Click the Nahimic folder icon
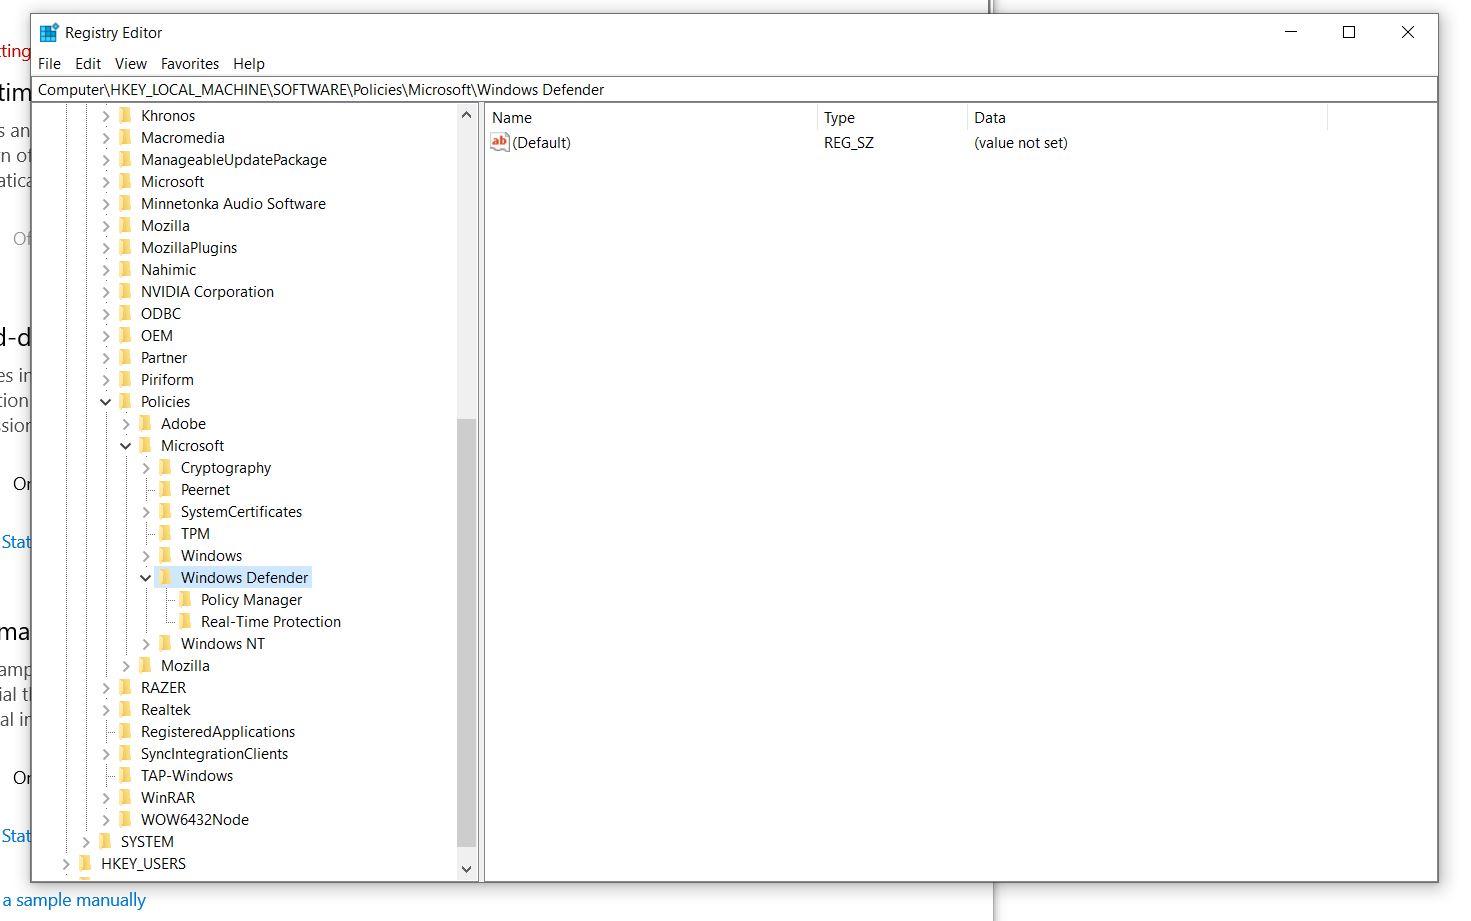Viewport: 1471px width, 921px height. [x=125, y=269]
